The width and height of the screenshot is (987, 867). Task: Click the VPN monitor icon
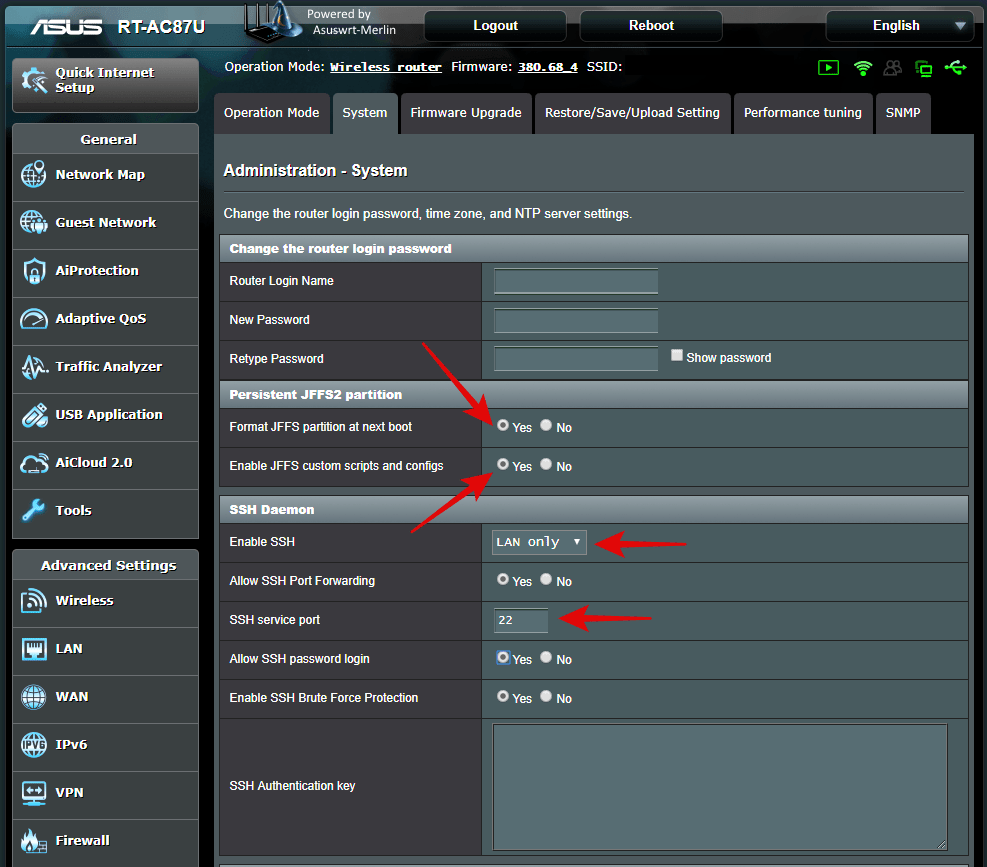[x=33, y=793]
